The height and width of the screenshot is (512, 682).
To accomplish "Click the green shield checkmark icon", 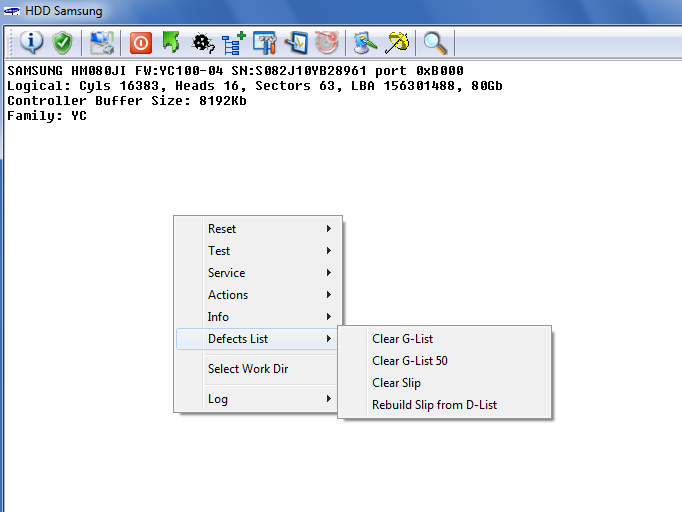I will [62, 43].
